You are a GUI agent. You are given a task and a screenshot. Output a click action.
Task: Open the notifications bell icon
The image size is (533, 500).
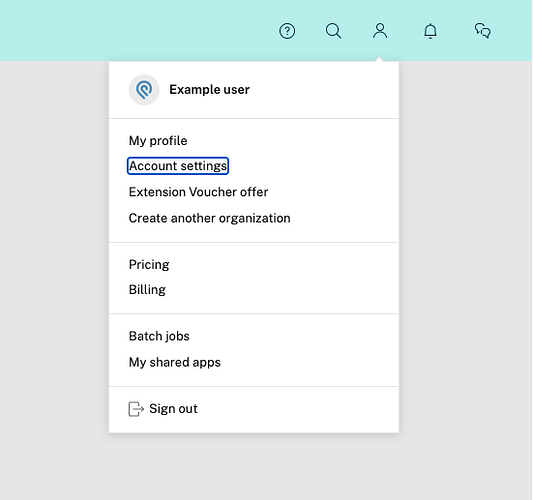[430, 31]
